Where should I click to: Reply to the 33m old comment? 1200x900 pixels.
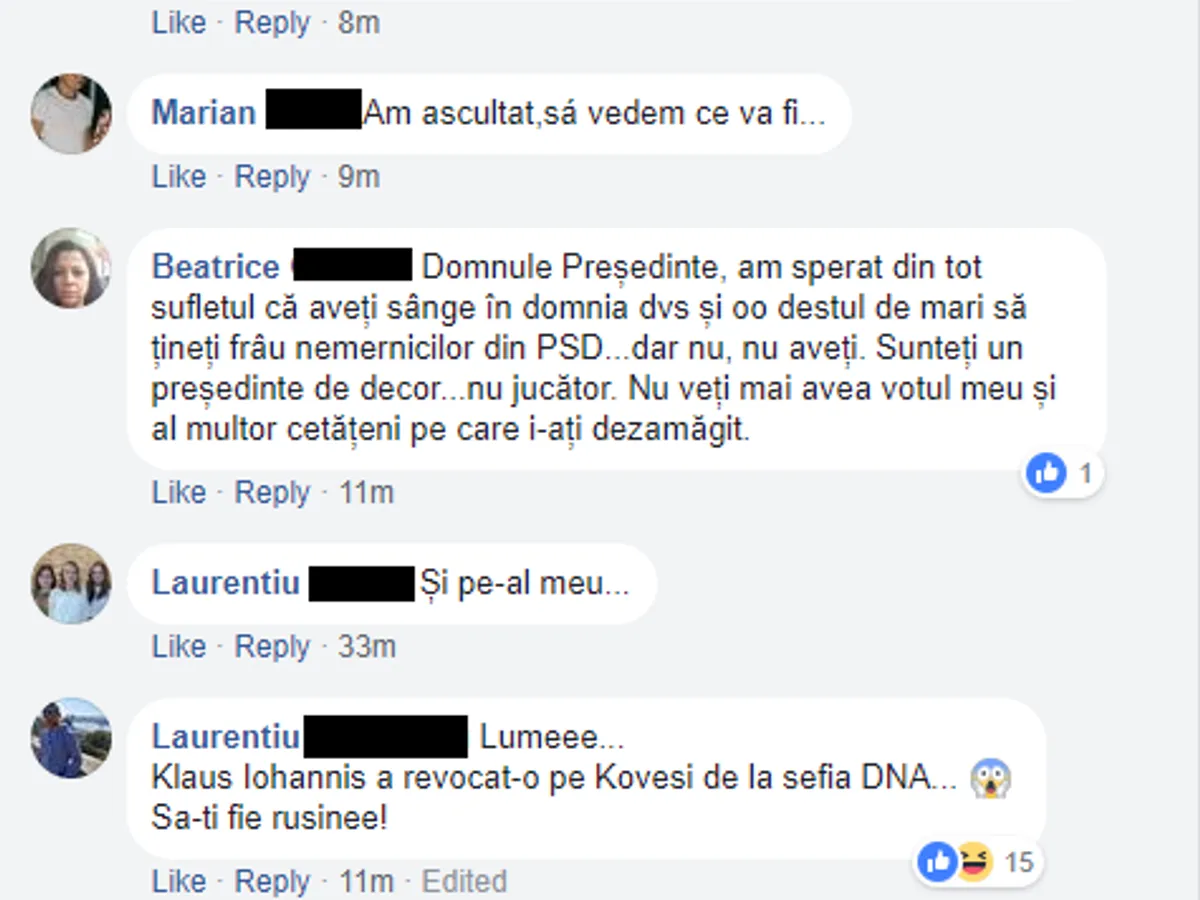272,647
